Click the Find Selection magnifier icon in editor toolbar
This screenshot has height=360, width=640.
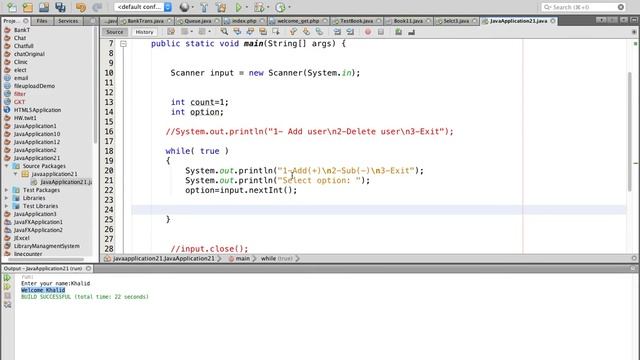(224, 32)
